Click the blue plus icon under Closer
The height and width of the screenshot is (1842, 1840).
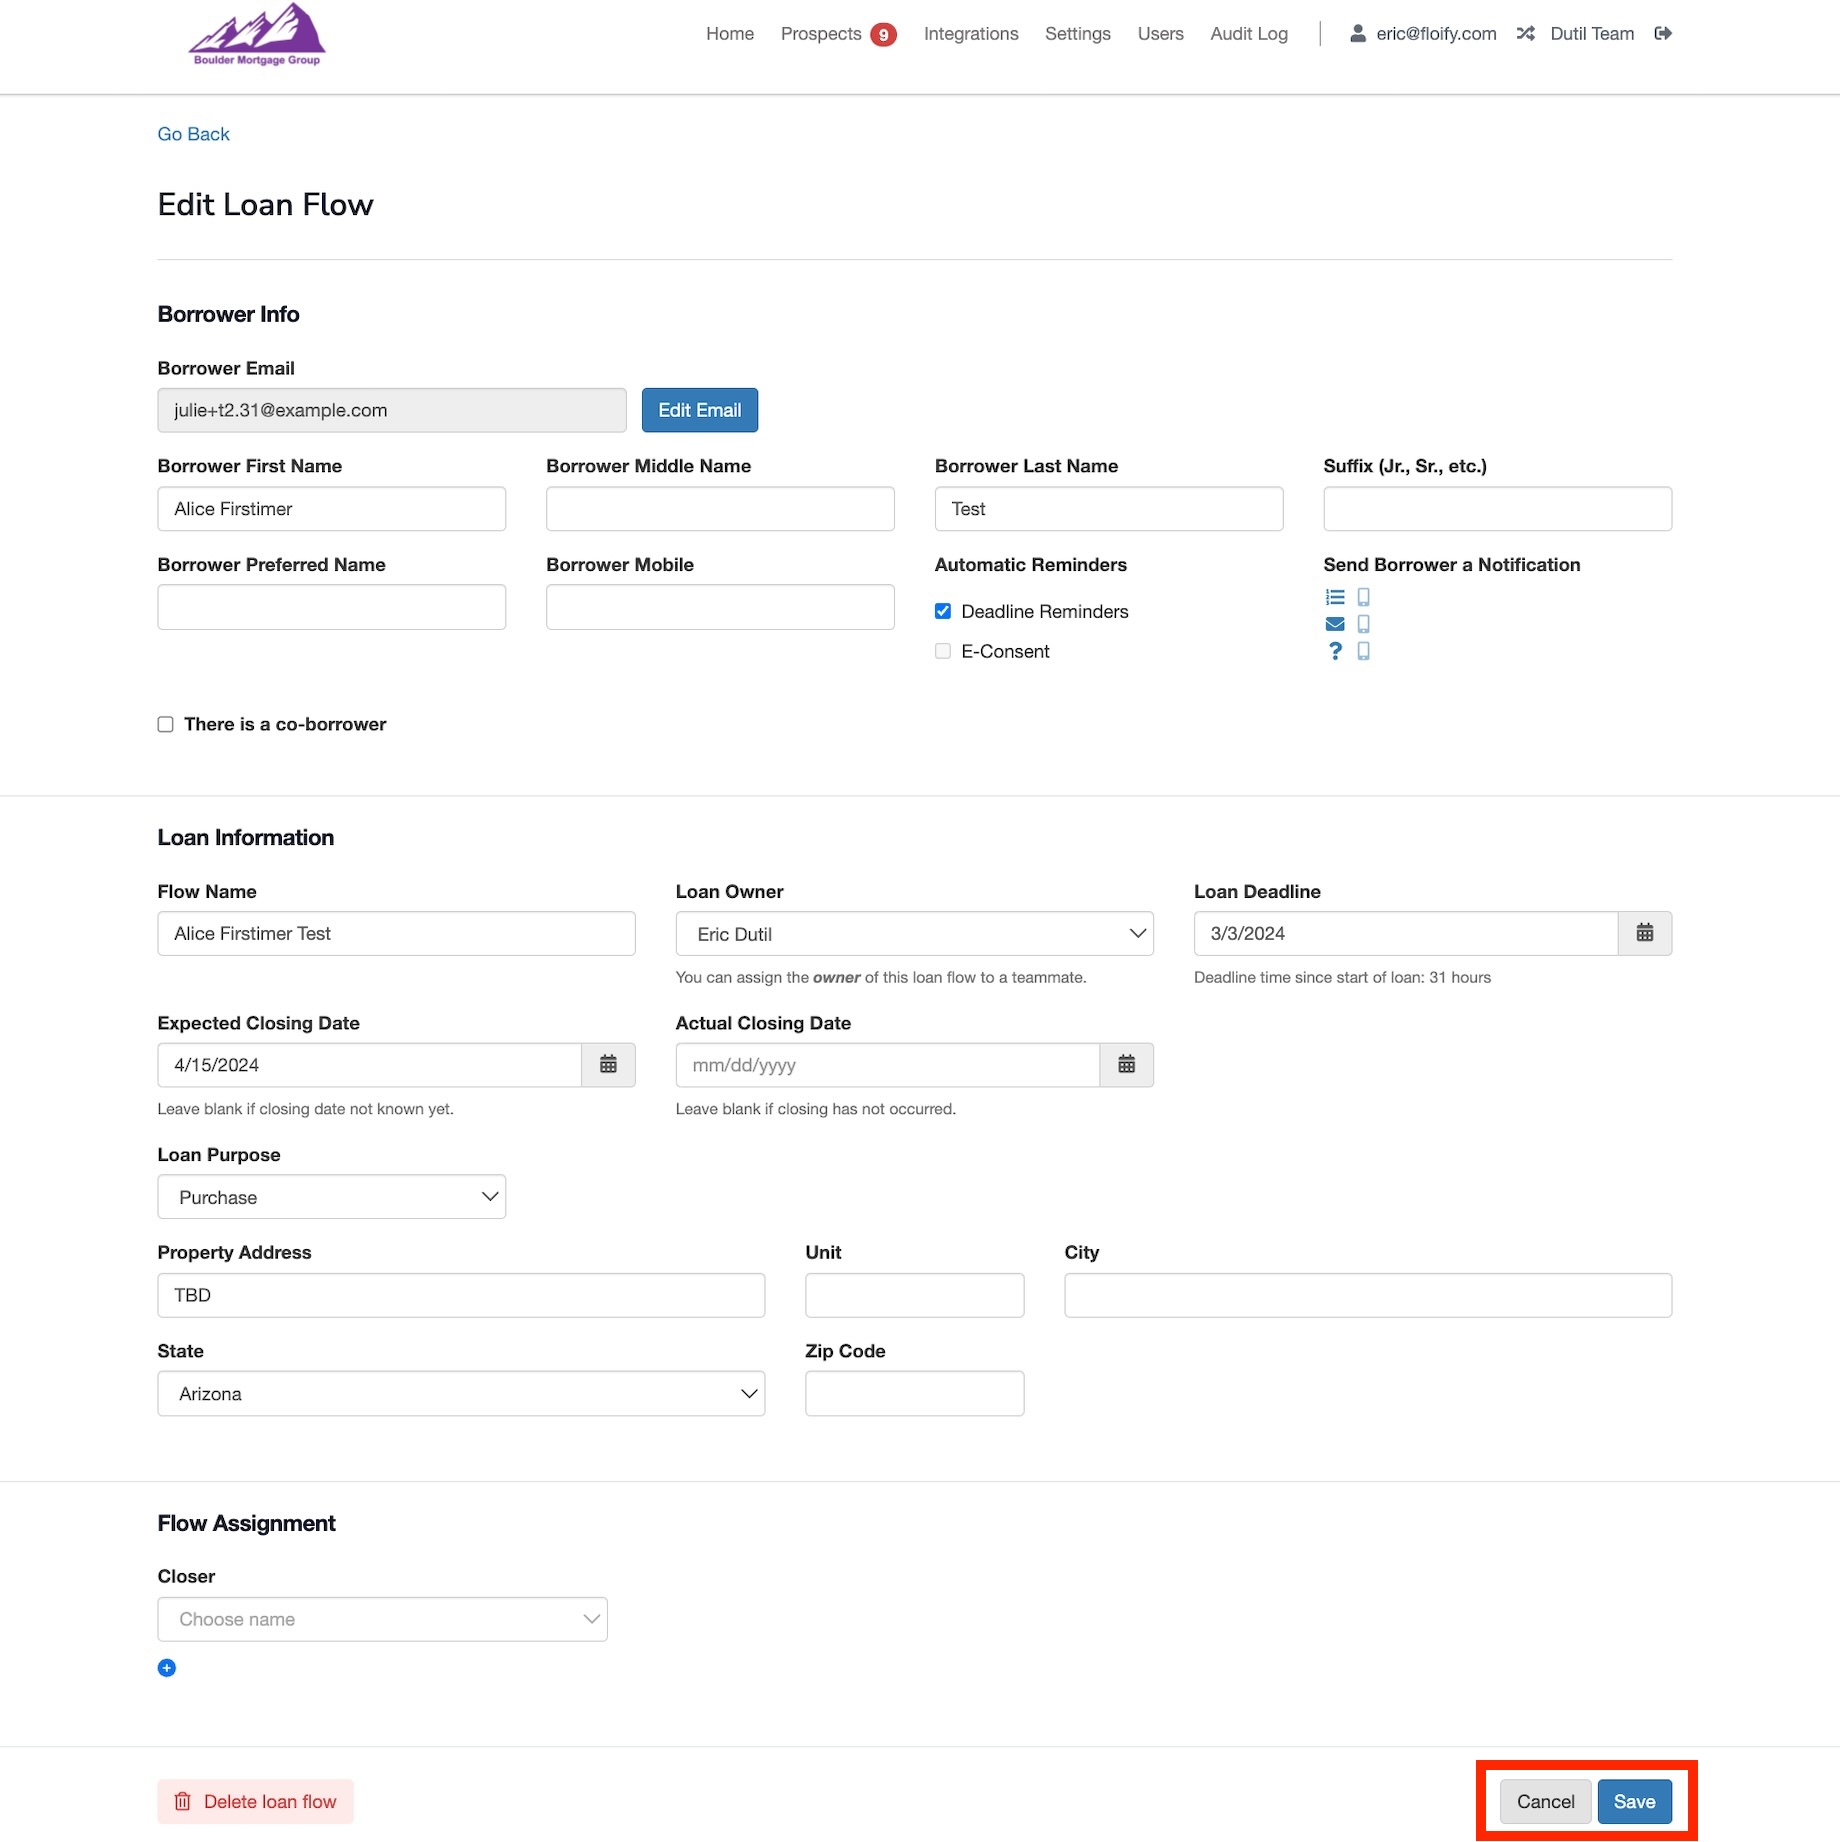pos(167,1667)
